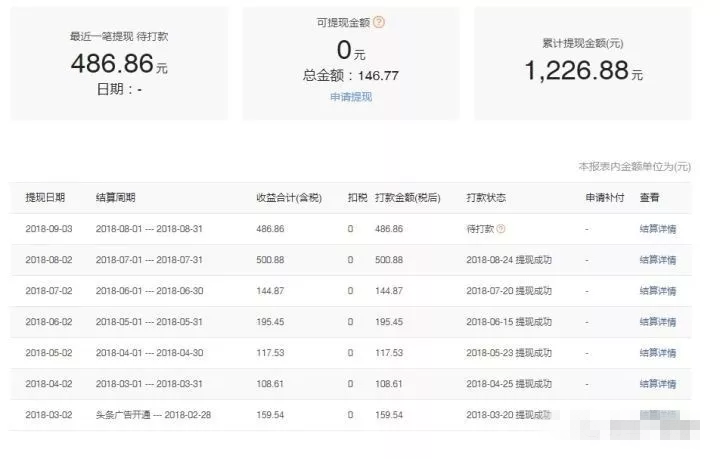Click the 500.88 income total cell
Image resolution: width=720 pixels, height=459 pixels.
270,260
